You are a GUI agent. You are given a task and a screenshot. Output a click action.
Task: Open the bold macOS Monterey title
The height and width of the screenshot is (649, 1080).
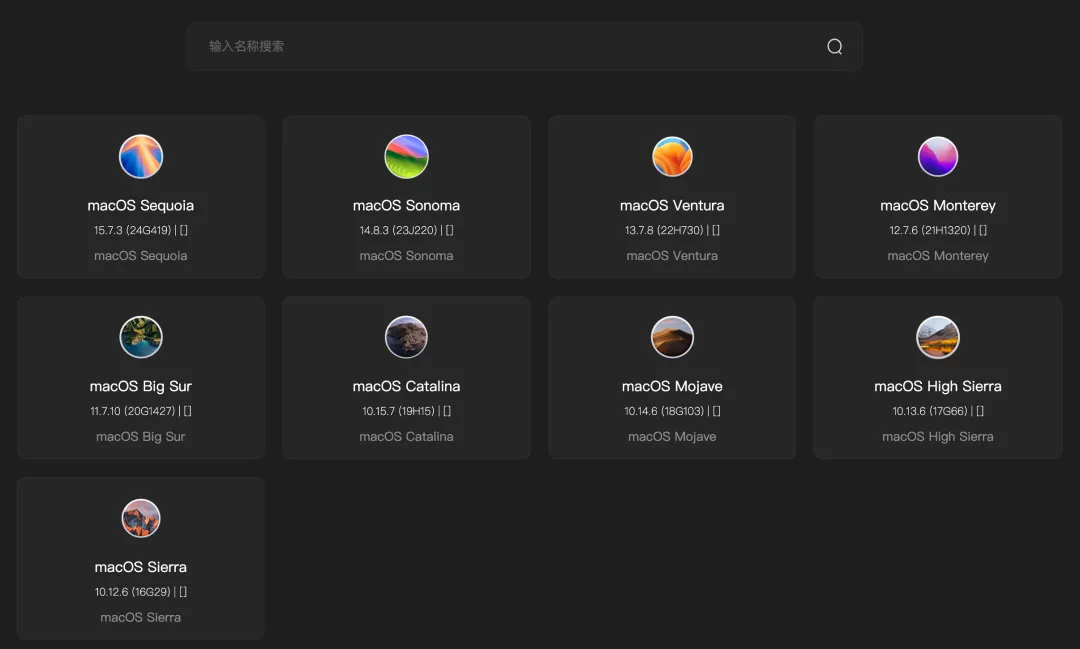click(x=937, y=205)
